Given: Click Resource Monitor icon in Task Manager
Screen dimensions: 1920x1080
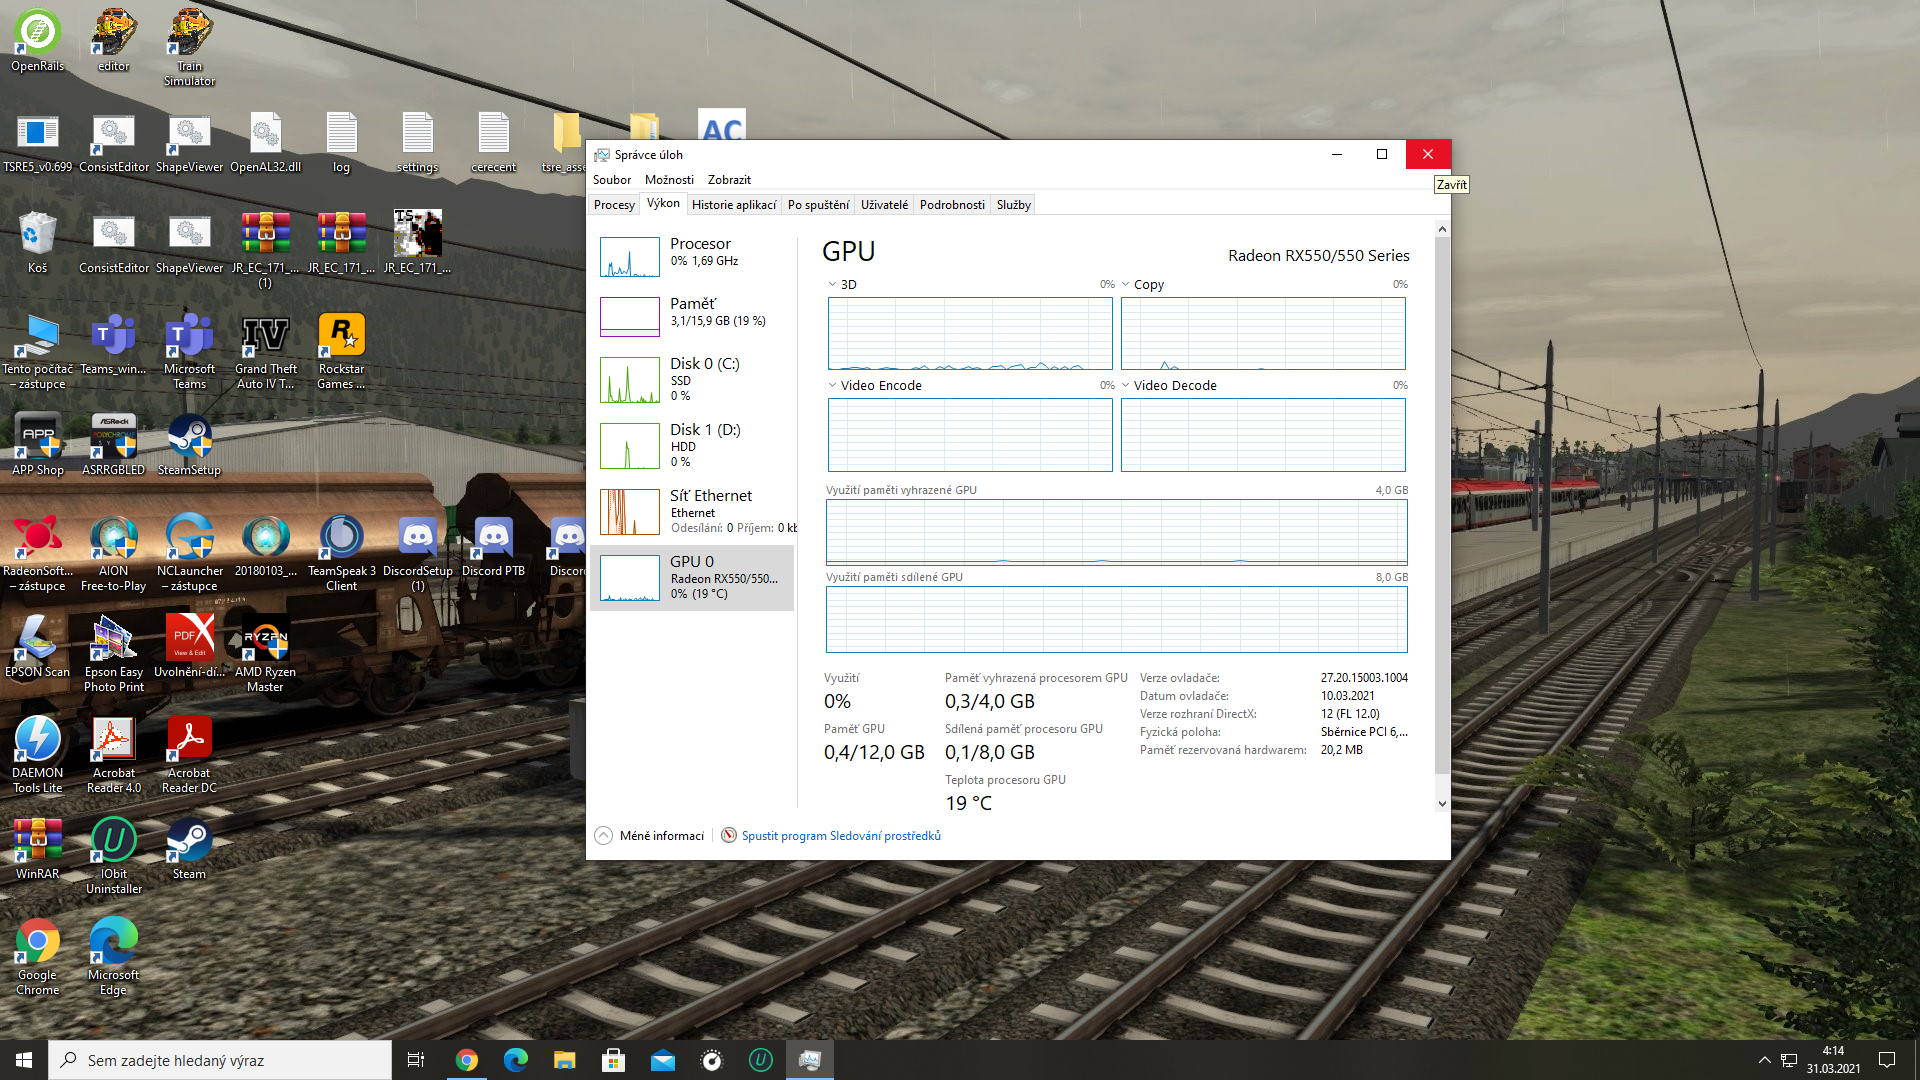Looking at the screenshot, I should click(x=729, y=836).
